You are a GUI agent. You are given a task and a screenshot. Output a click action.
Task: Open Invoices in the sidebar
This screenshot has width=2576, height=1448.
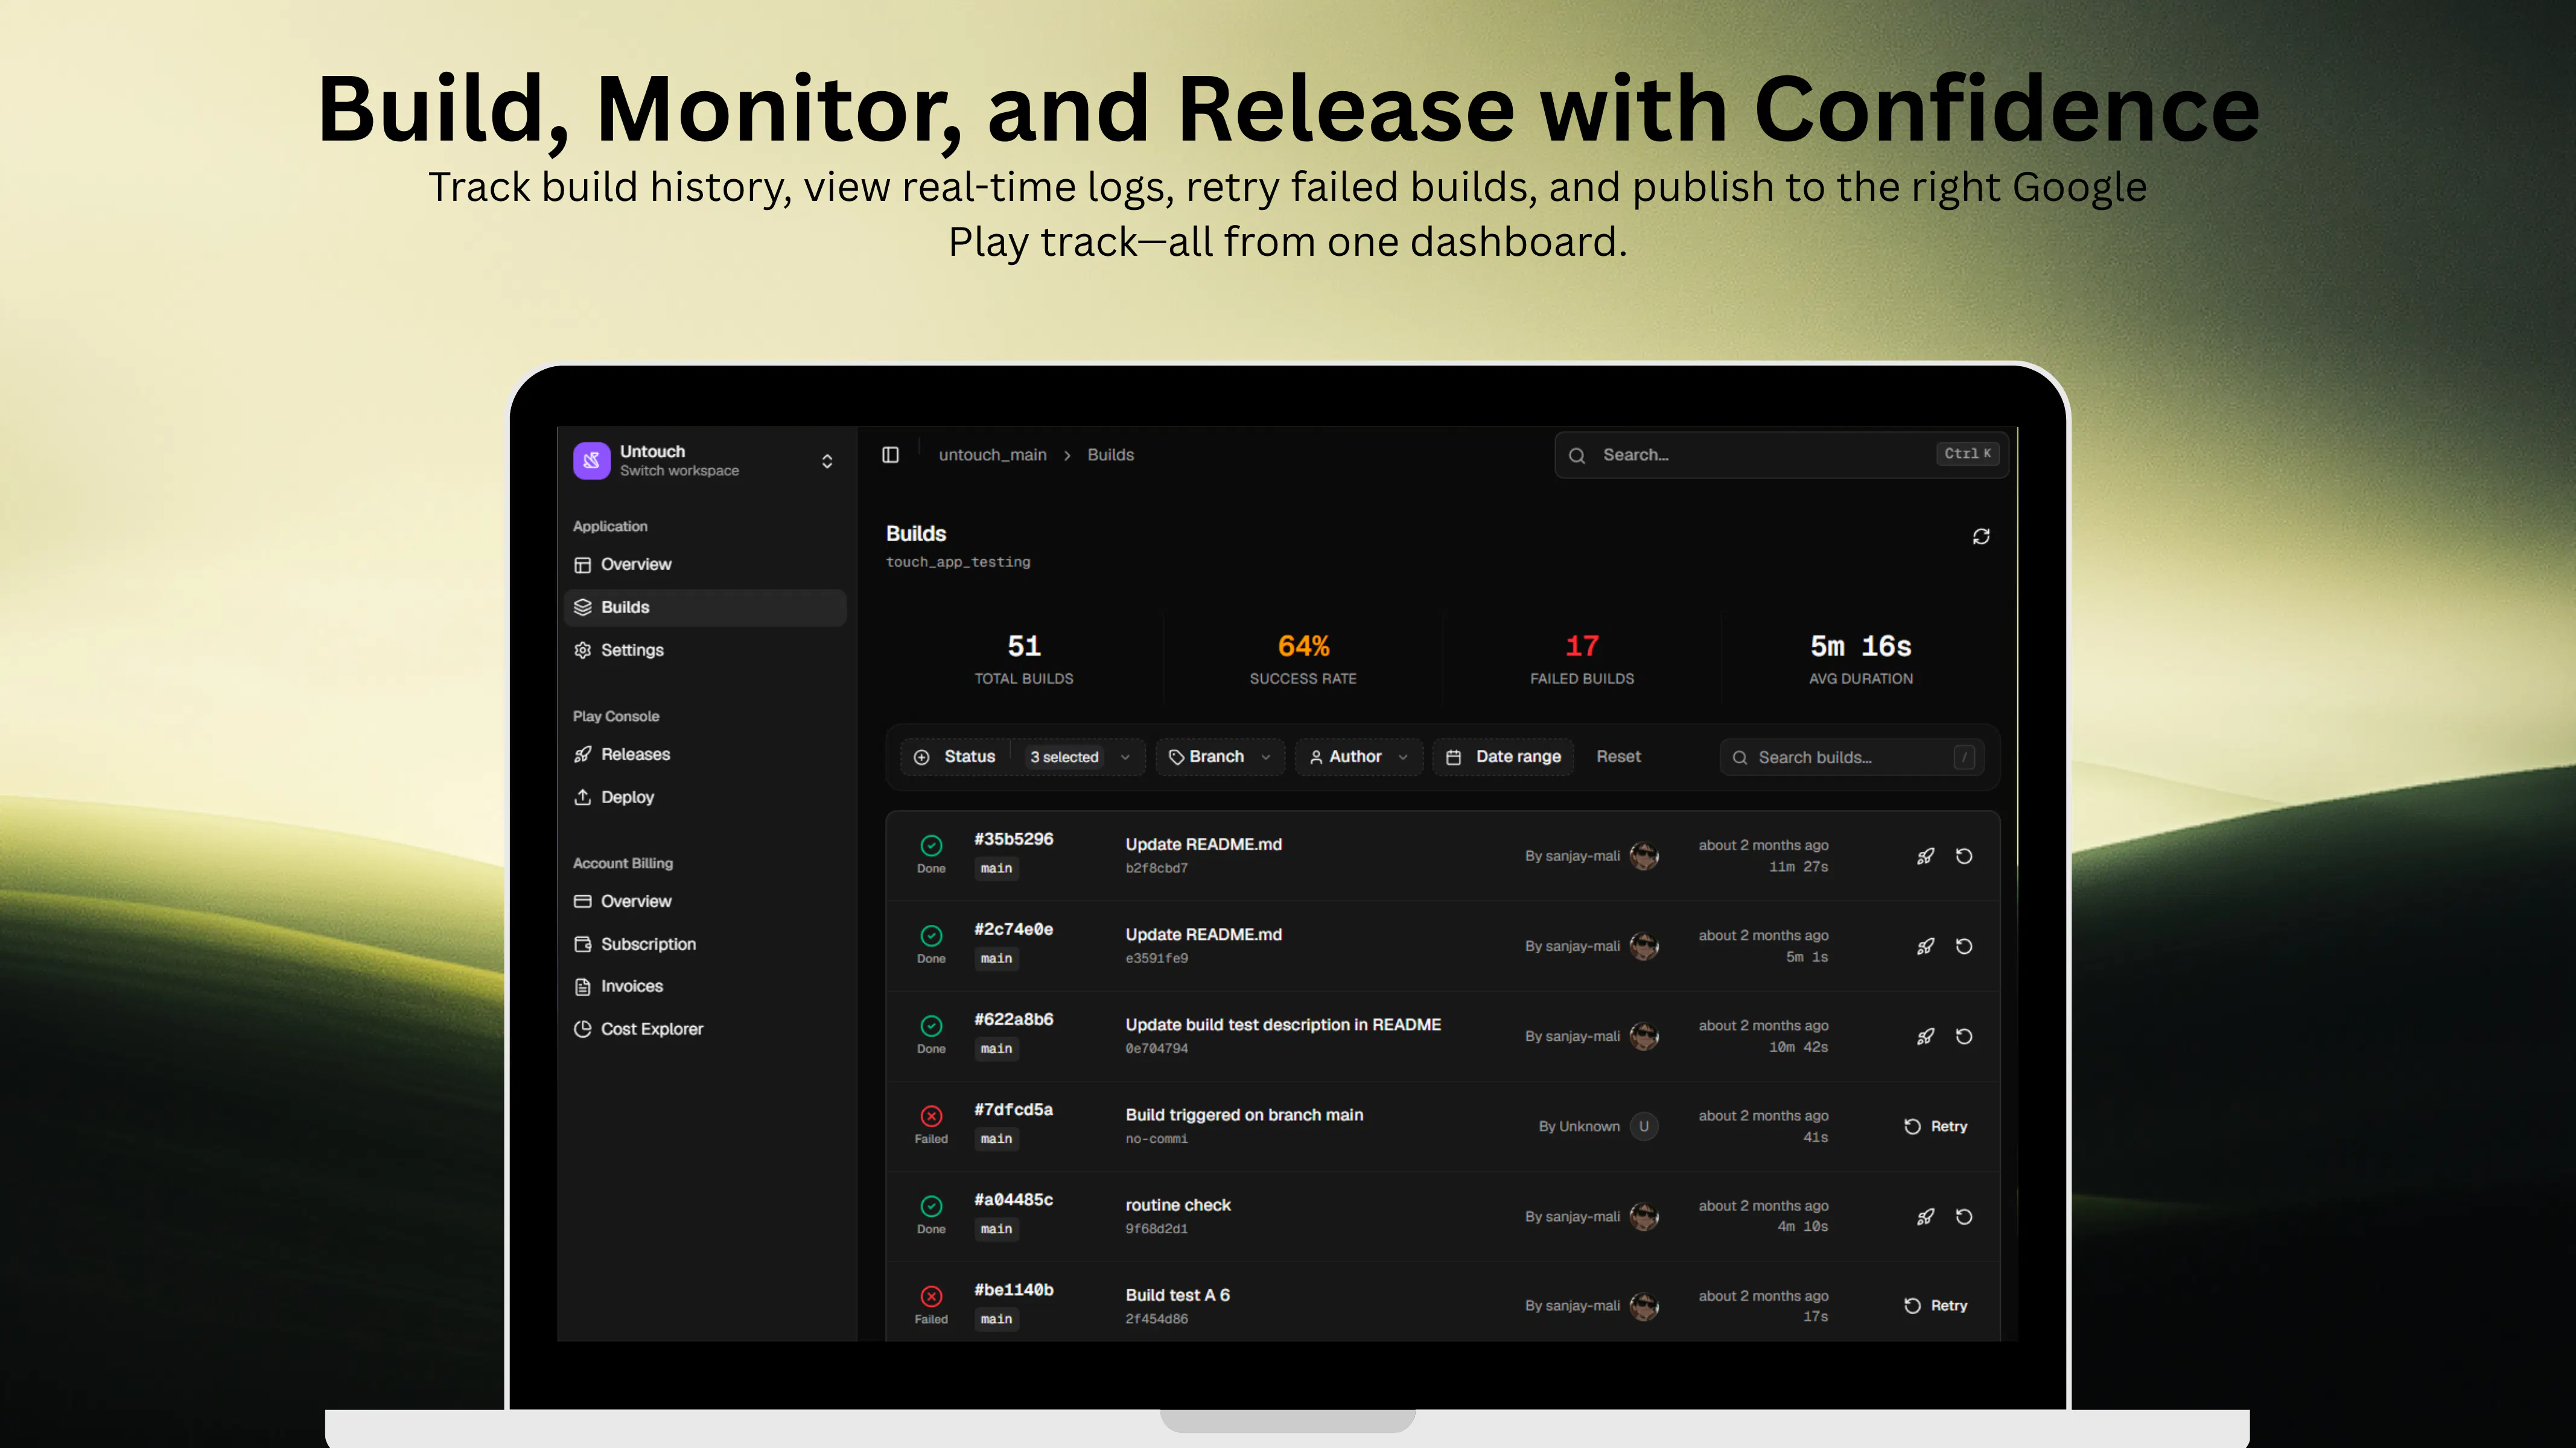pos(705,986)
